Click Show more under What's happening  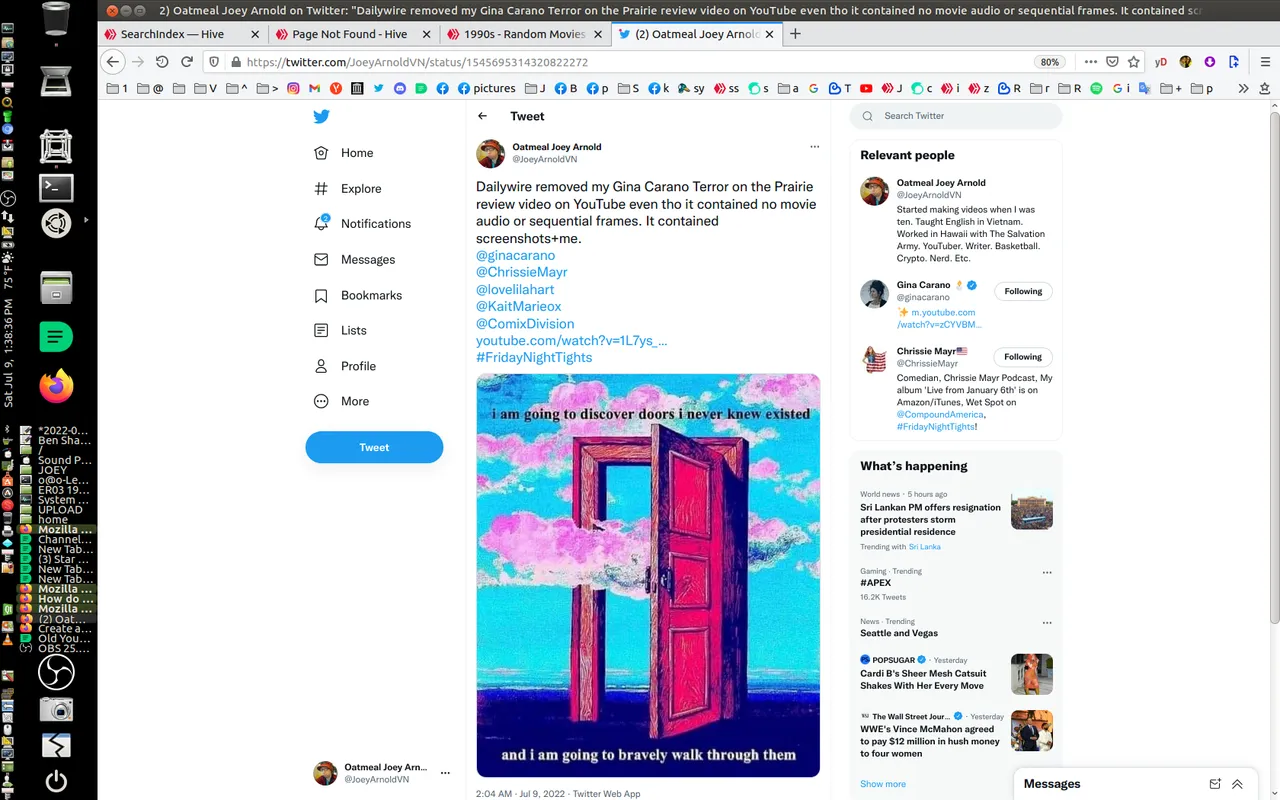tap(883, 783)
